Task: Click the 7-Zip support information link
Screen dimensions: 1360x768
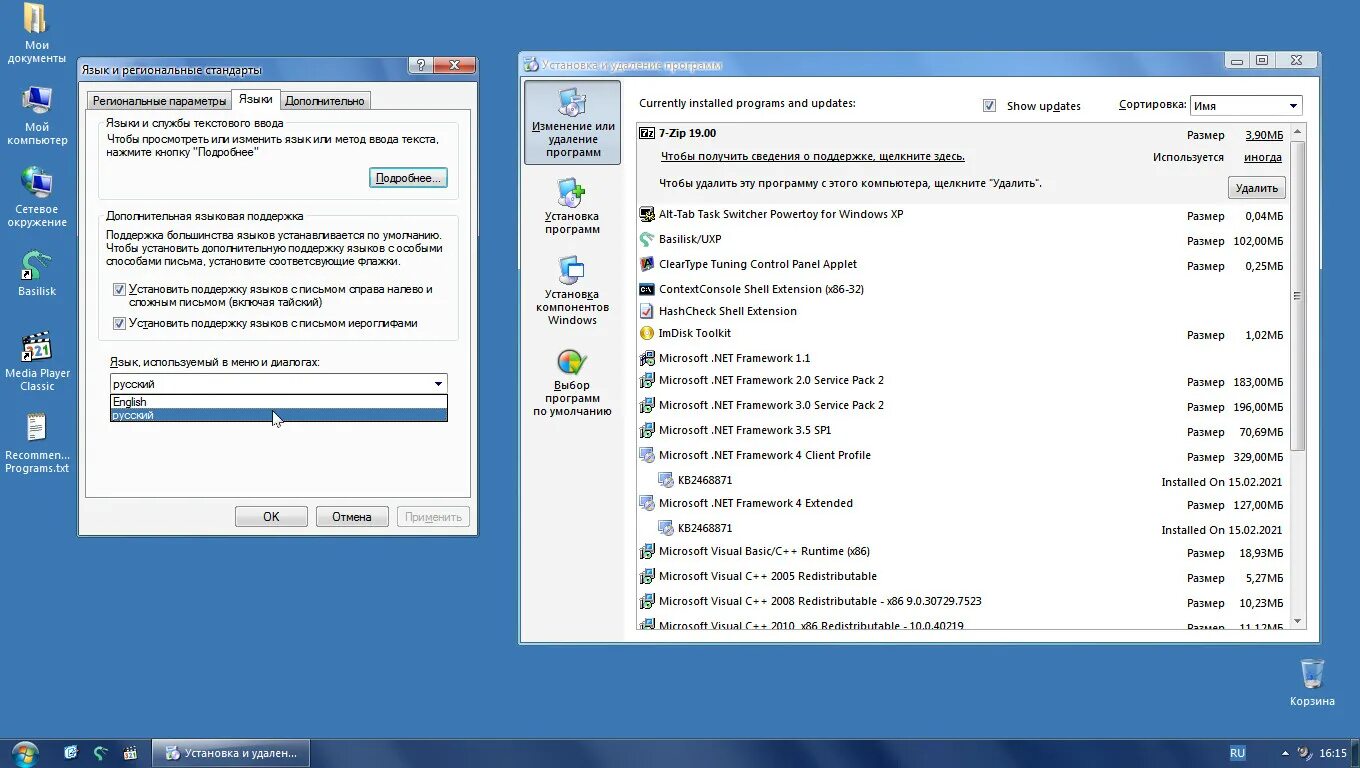Action: pyautogui.click(x=812, y=157)
